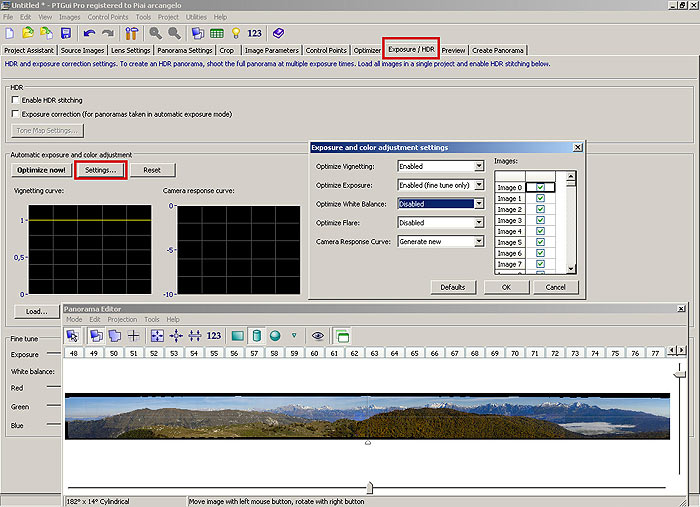
Task: Open the Projection menu in Panorama Editor
Action: [x=122, y=320]
